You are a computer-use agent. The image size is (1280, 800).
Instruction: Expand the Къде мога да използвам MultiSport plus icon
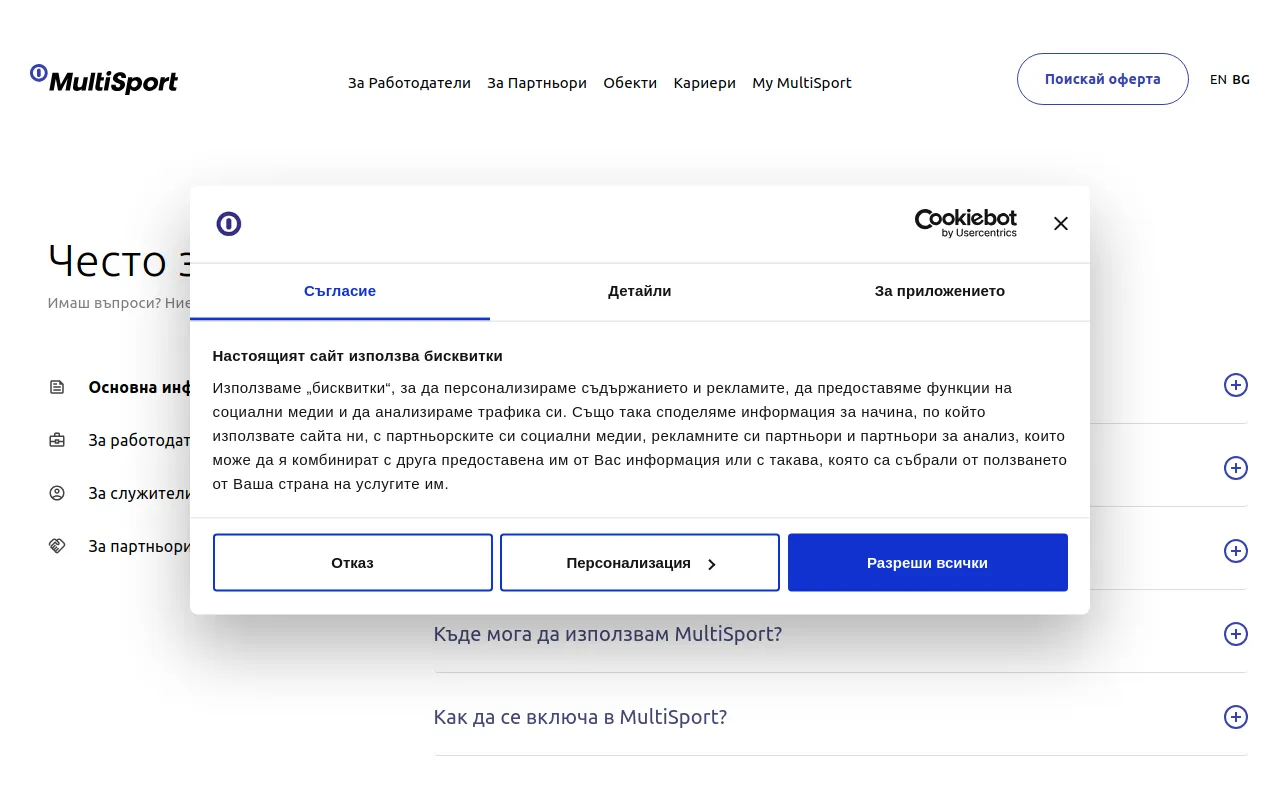pos(1236,634)
